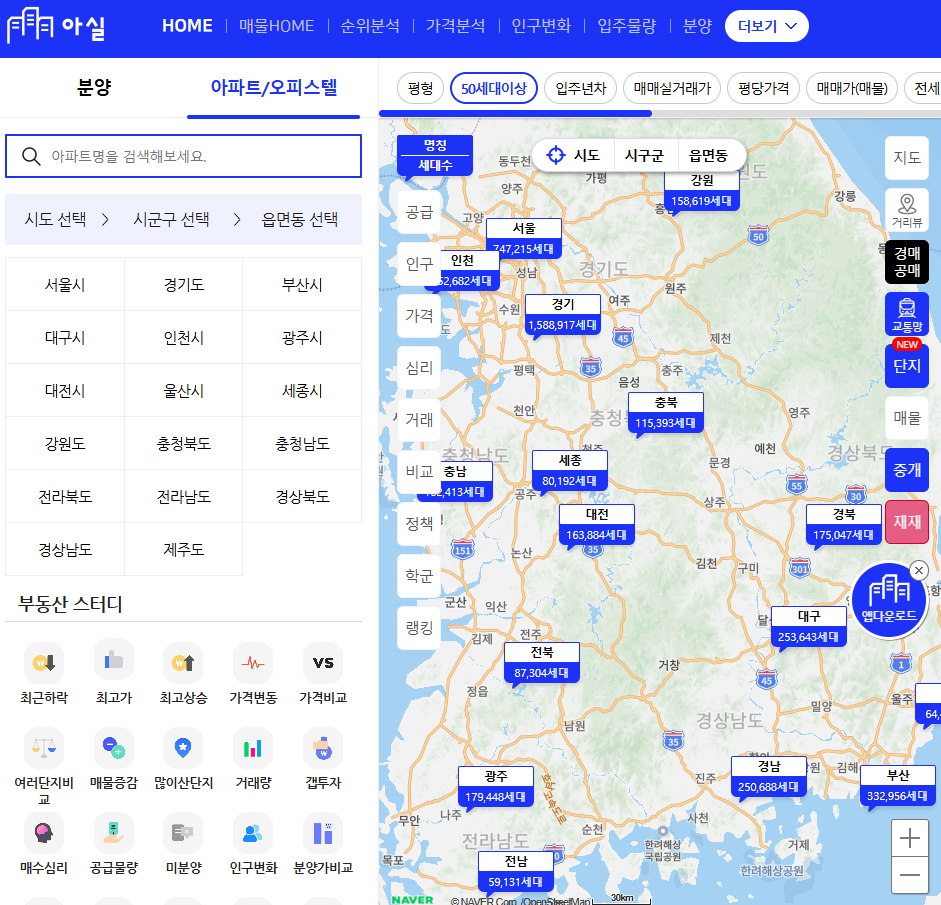Viewport: 941px width, 905px height.
Task: Select 서울시 from region grid
Action: click(65, 284)
